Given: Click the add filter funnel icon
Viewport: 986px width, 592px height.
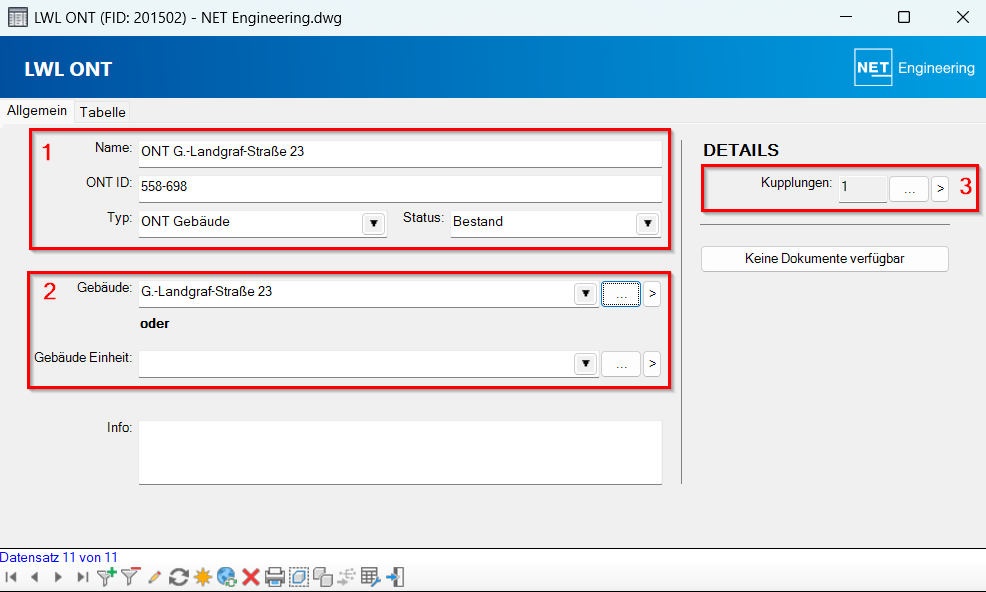Looking at the screenshot, I should tap(106, 577).
